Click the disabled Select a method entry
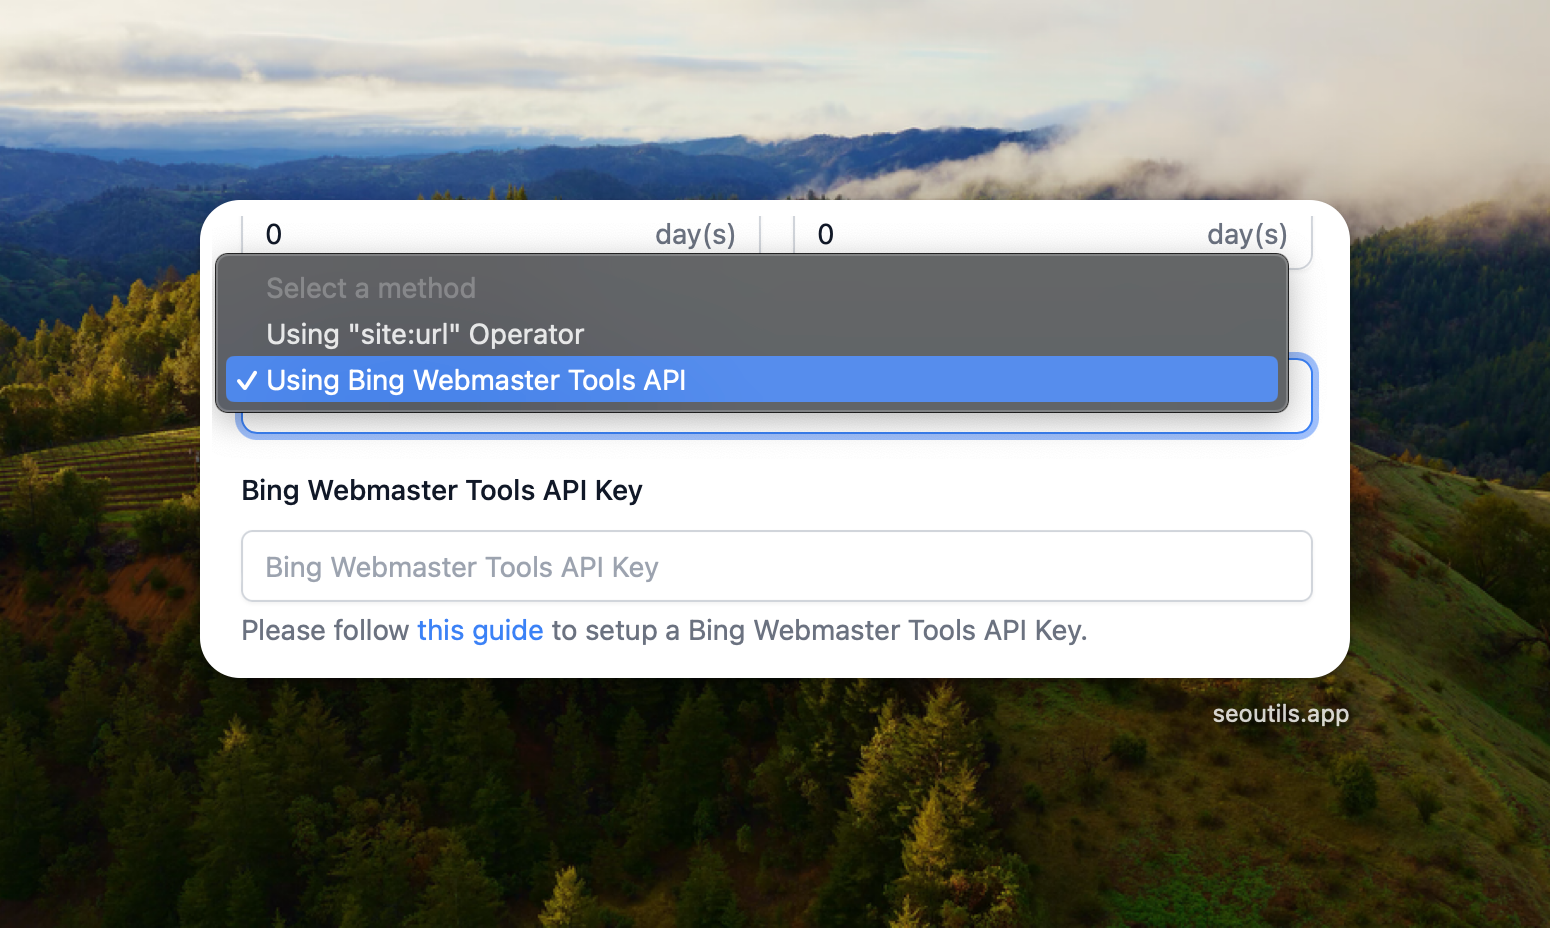This screenshot has height=928, width=1550. pyautogui.click(x=371, y=288)
